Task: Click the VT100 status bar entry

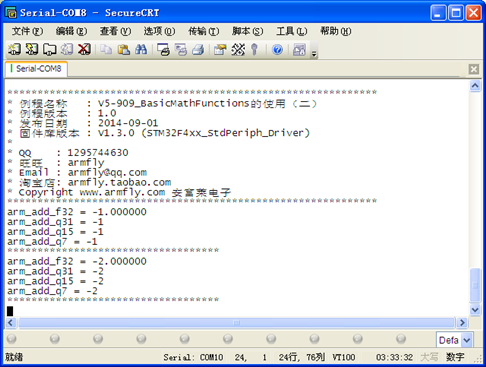Action: (x=344, y=357)
